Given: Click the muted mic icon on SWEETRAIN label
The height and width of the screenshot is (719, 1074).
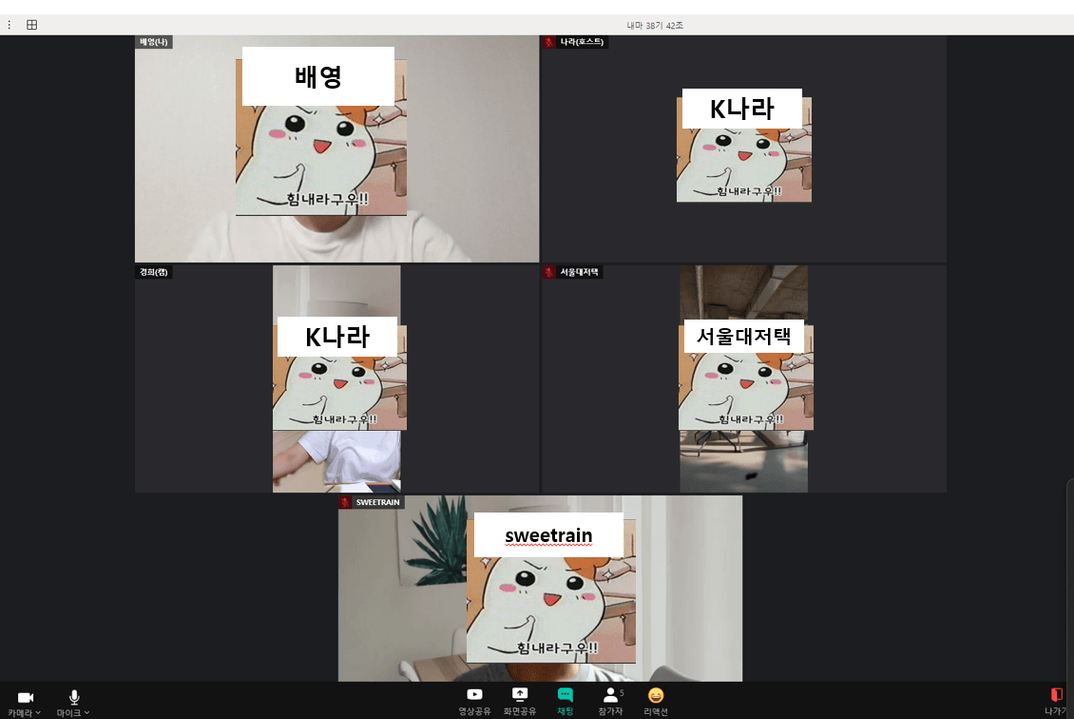Looking at the screenshot, I should click(x=345, y=502).
